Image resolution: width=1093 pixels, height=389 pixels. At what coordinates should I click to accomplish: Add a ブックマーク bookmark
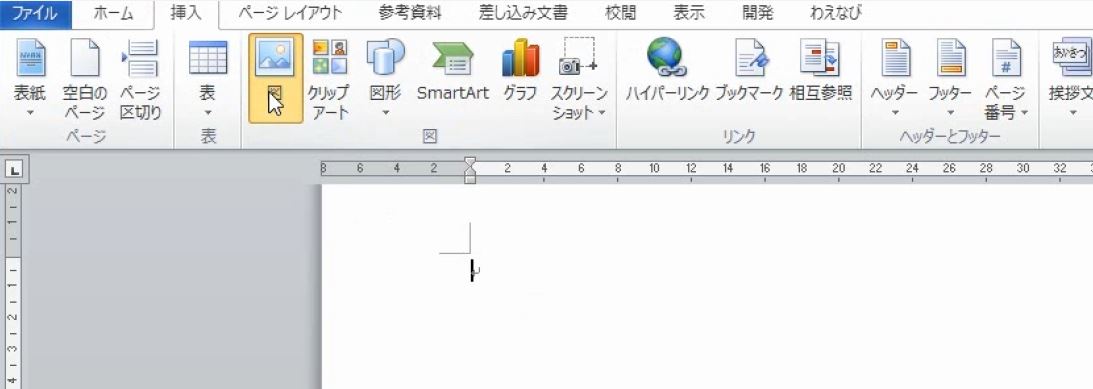(750, 70)
